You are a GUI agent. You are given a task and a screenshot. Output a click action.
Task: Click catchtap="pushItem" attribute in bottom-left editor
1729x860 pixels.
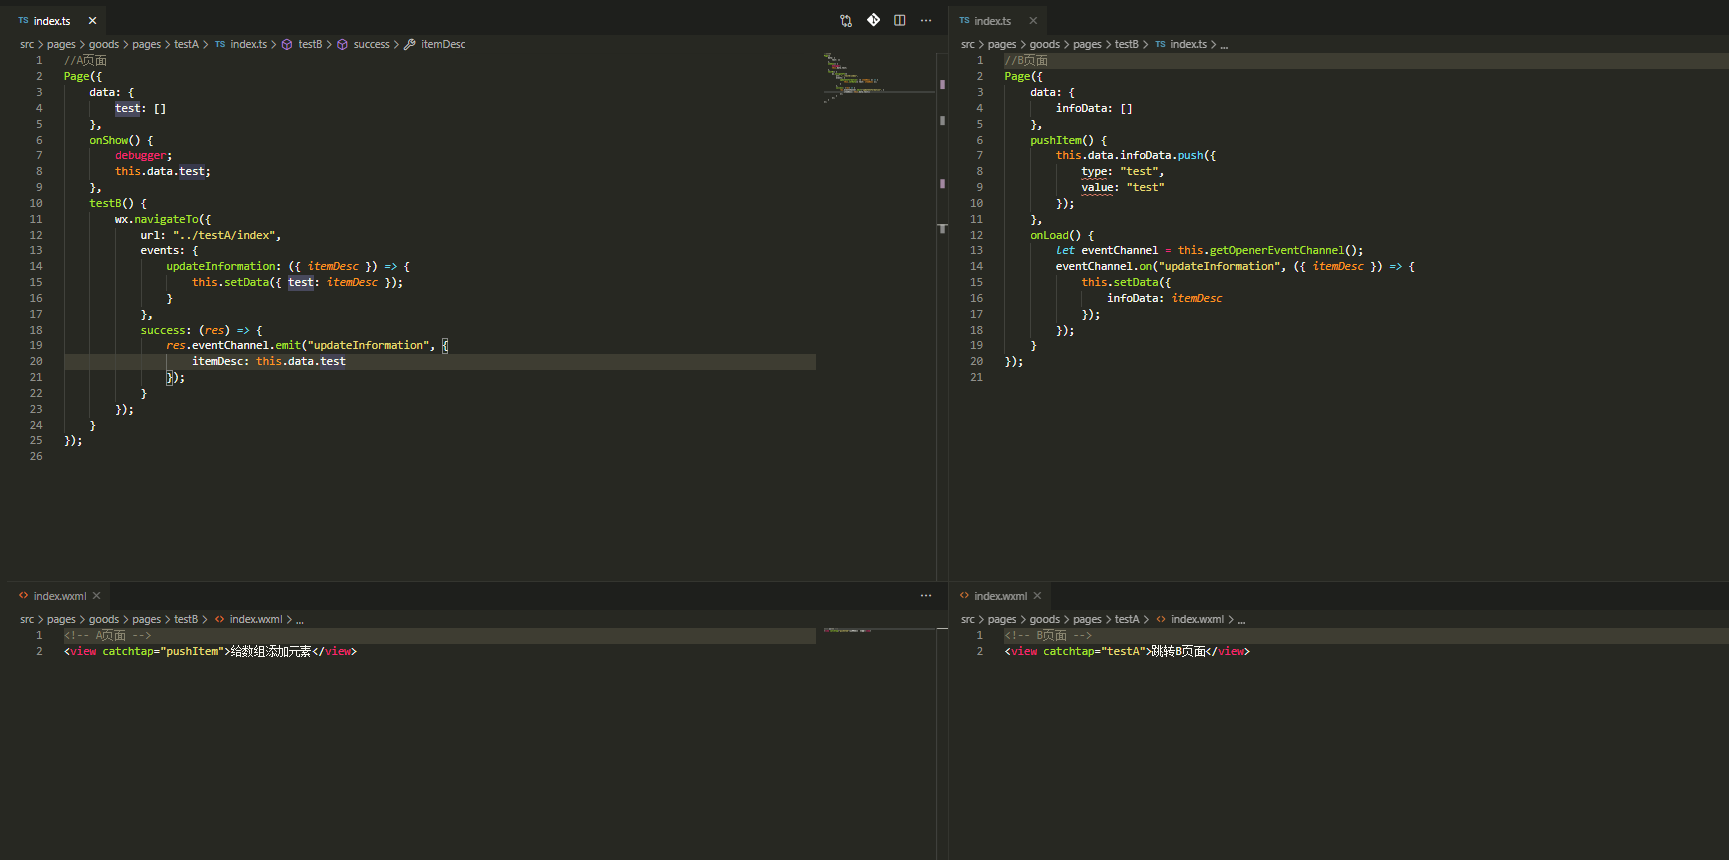pyautogui.click(x=162, y=651)
